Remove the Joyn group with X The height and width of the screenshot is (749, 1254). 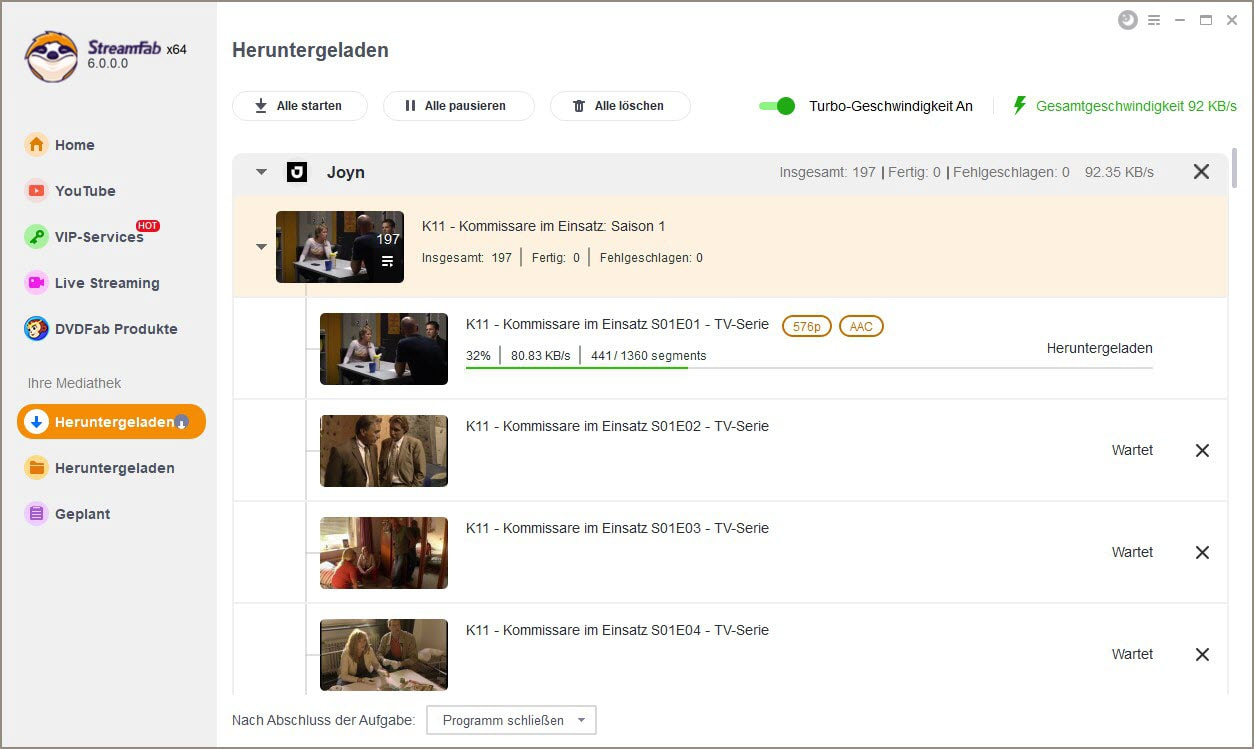click(1202, 172)
